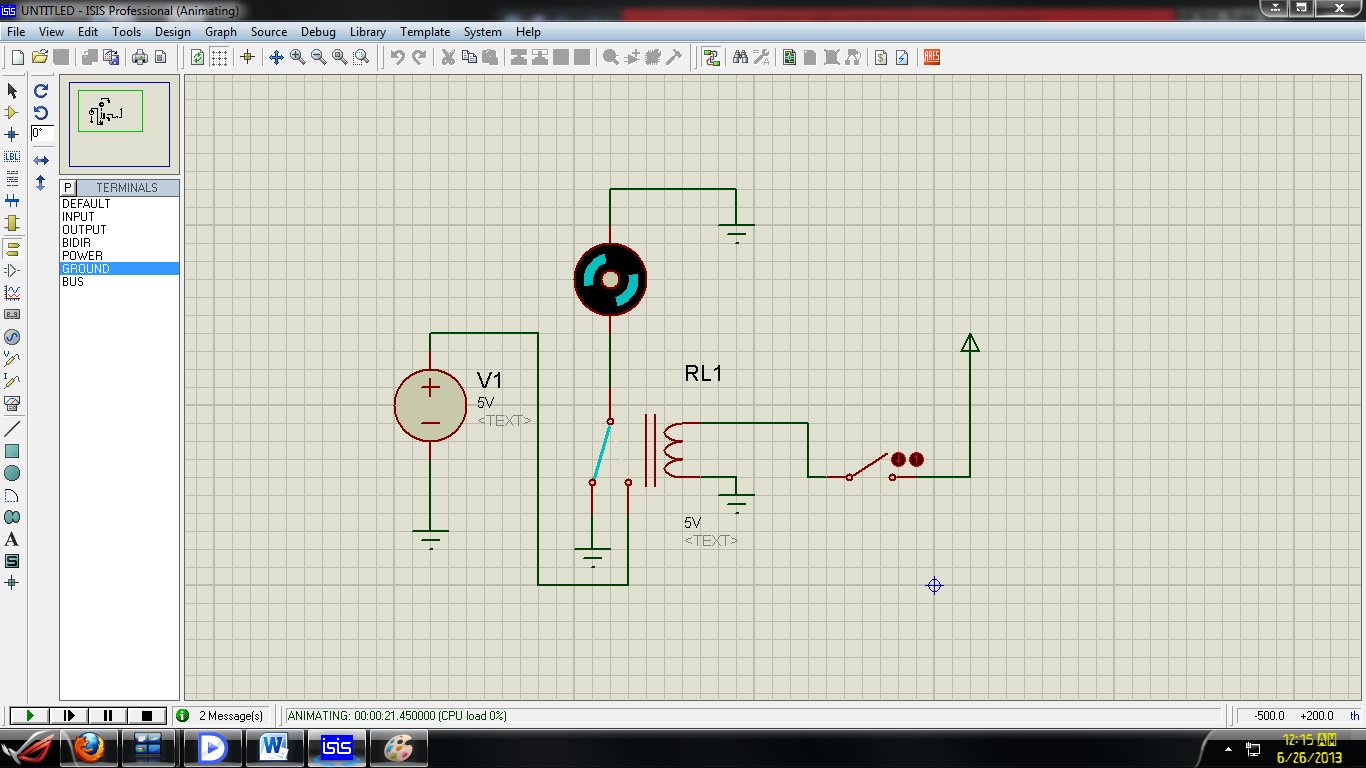
Task: Select the Component Mode tool
Action: pyautogui.click(x=13, y=113)
